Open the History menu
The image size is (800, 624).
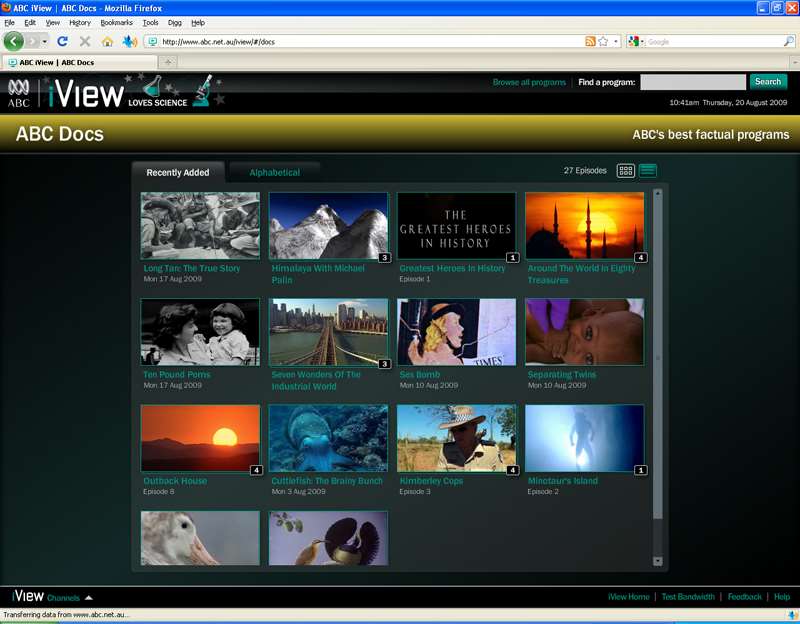(x=80, y=22)
